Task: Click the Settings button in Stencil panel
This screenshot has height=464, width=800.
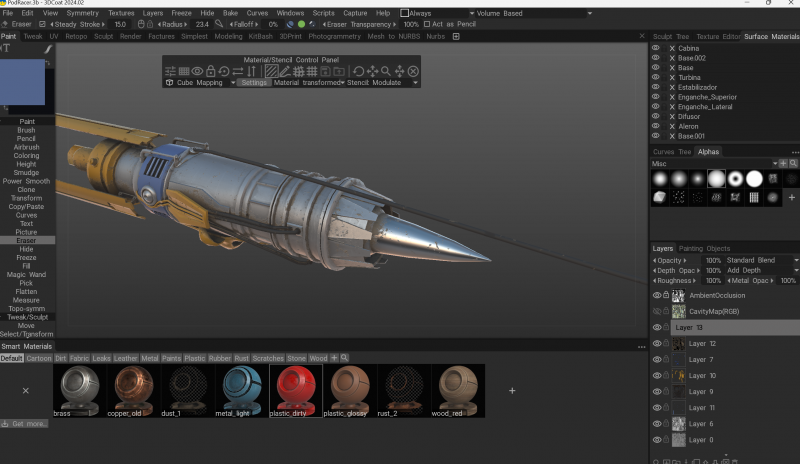Action: pos(254,83)
